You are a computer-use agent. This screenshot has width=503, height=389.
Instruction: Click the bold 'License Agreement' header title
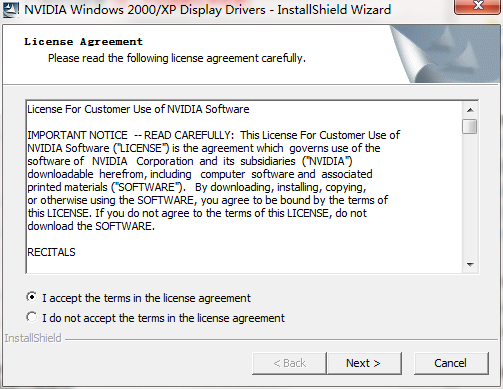tap(83, 42)
